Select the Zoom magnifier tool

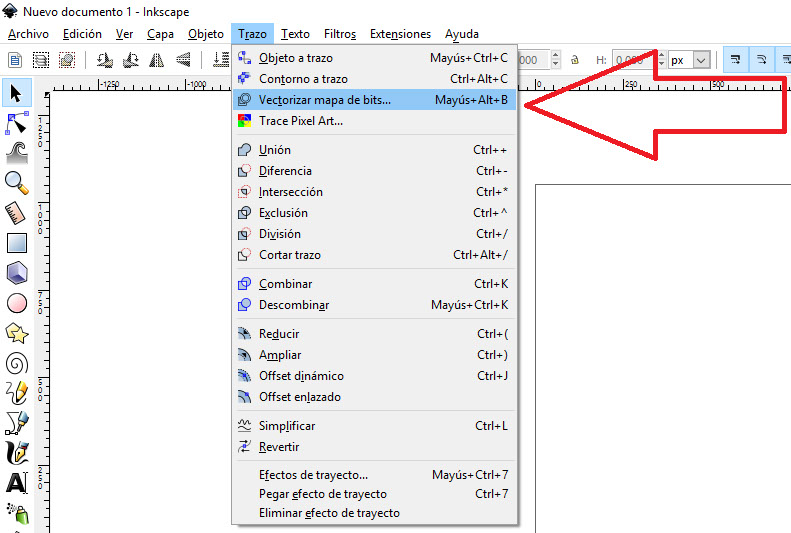17,183
